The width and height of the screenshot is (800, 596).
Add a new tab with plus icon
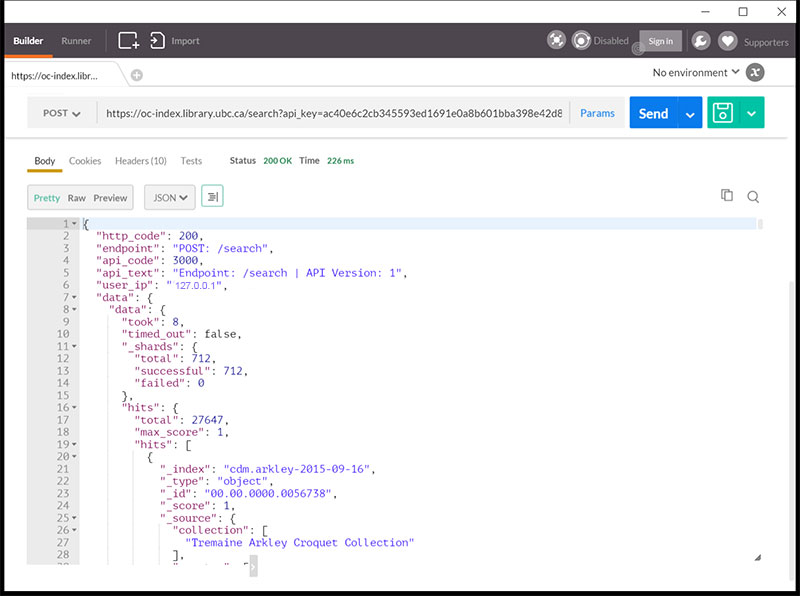[137, 76]
